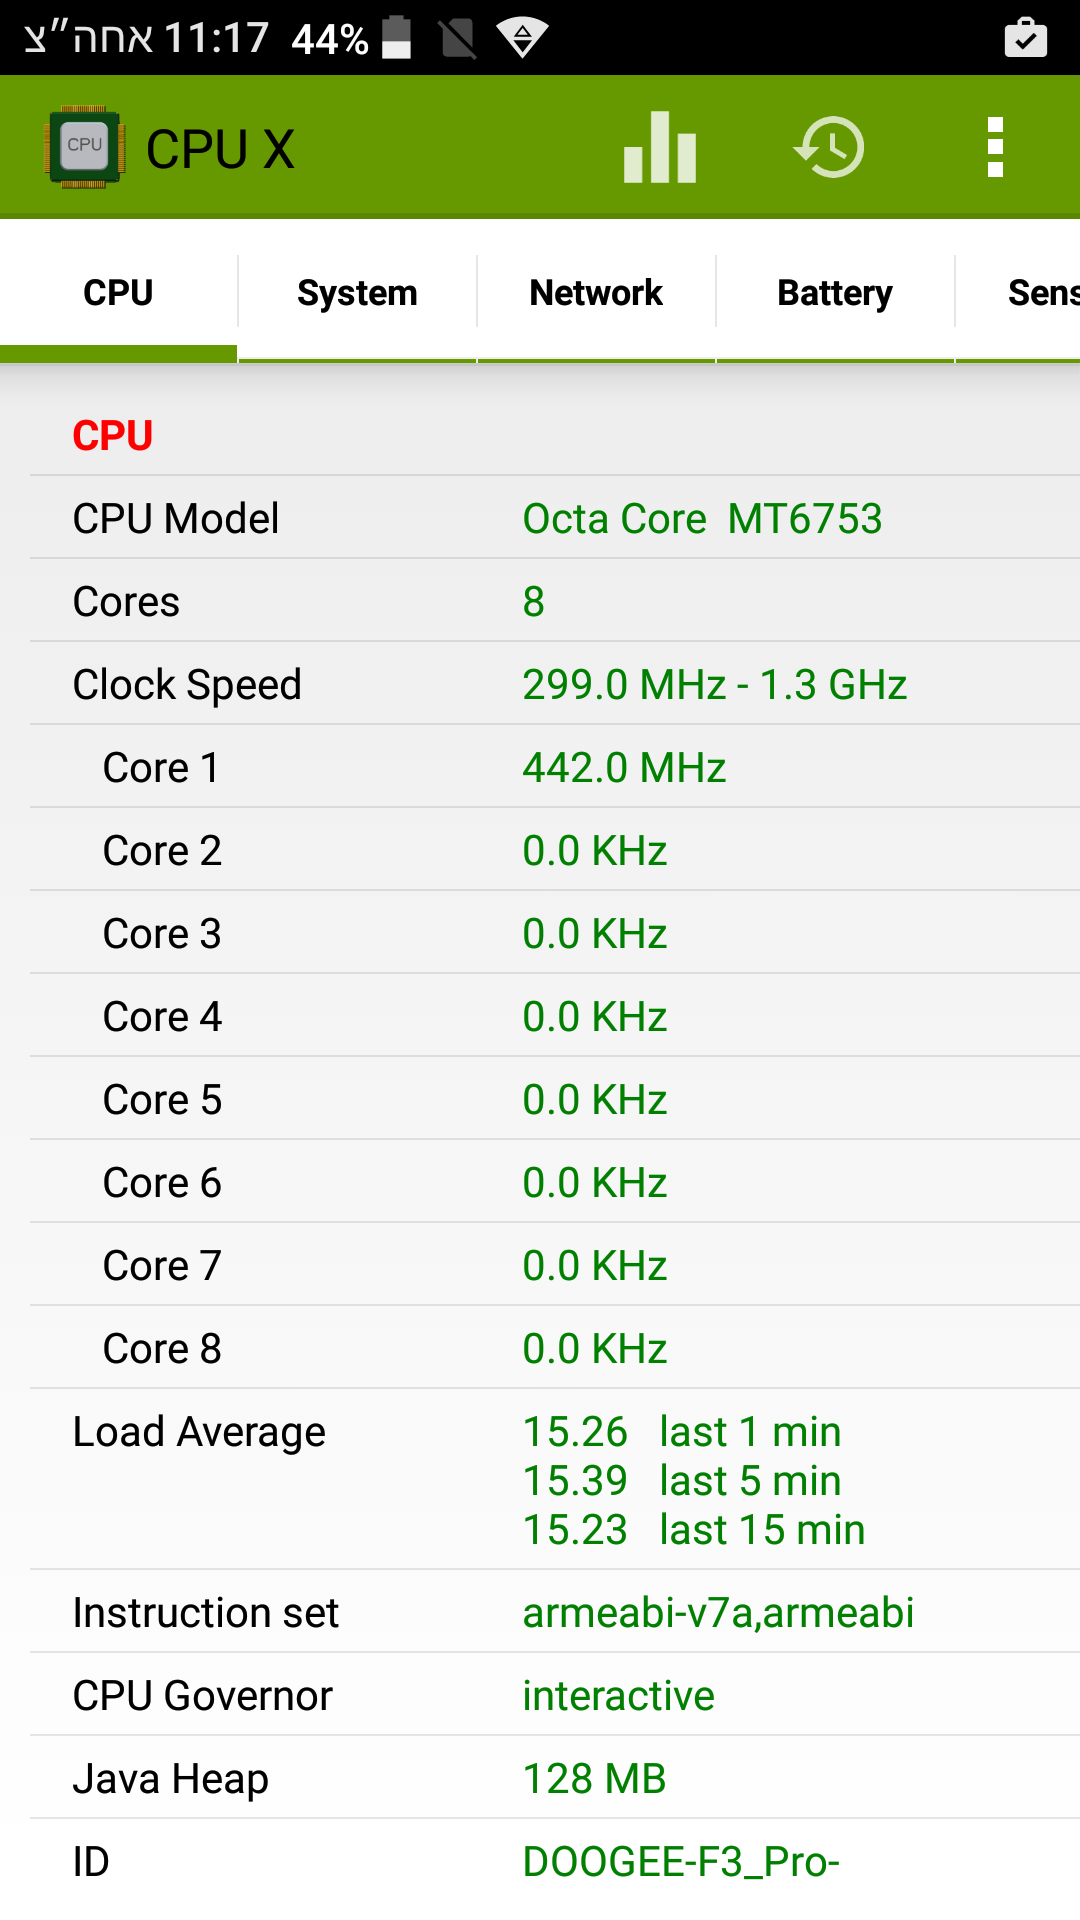Tap the CPU Model row
This screenshot has width=1080, height=1920.
pyautogui.click(x=555, y=518)
